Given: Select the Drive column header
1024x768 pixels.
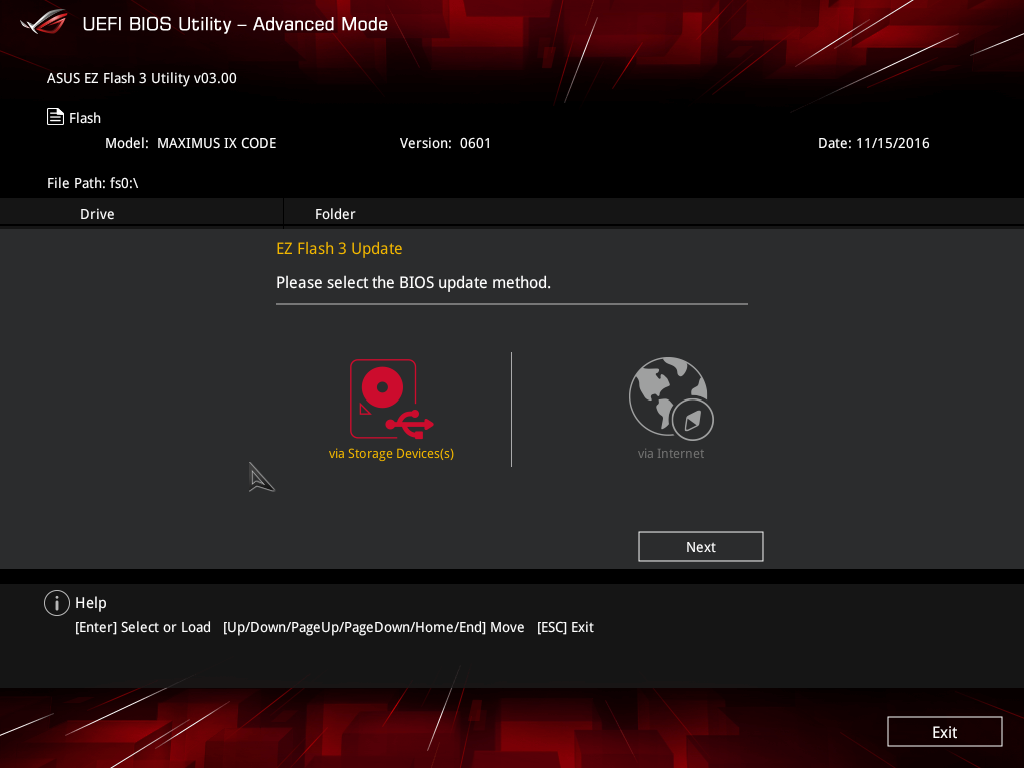Looking at the screenshot, I should point(97,214).
